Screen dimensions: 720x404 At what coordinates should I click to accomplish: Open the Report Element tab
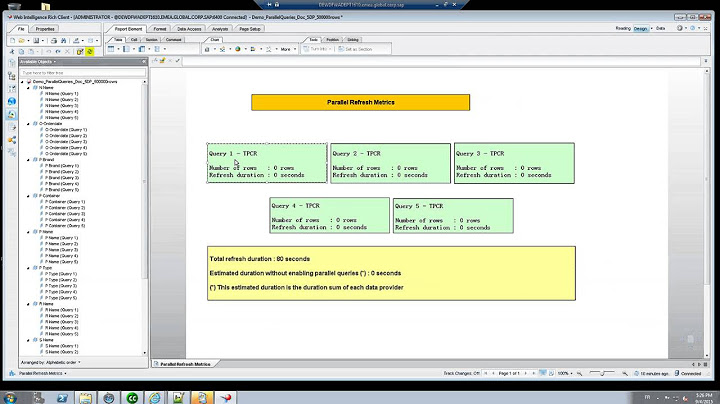128,29
